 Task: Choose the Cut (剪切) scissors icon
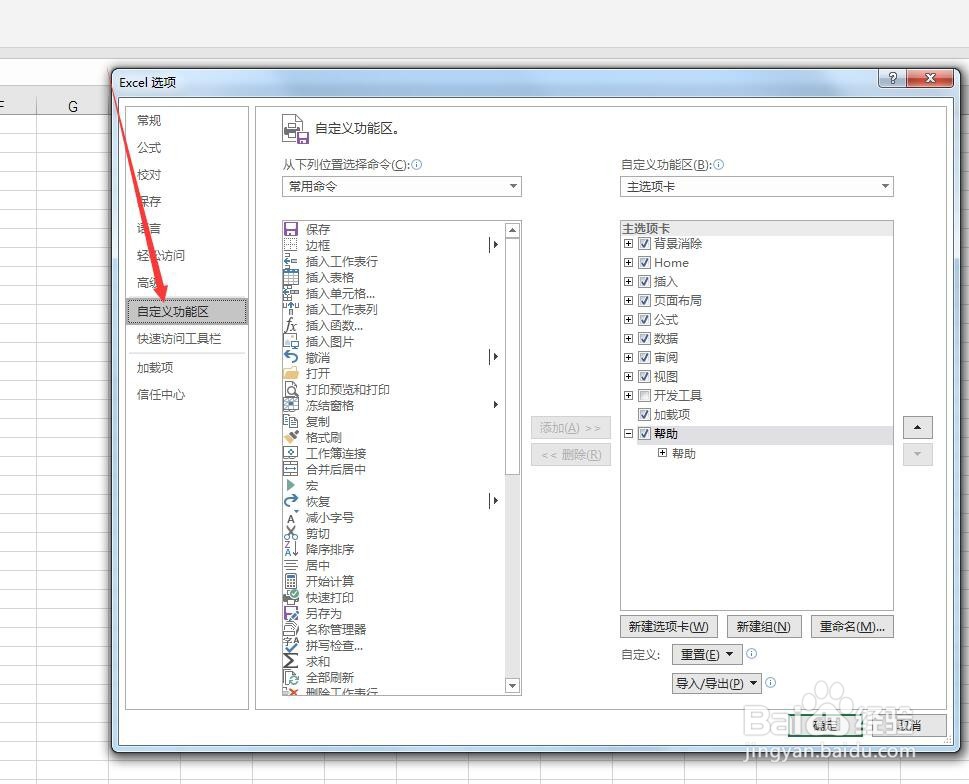click(x=290, y=533)
